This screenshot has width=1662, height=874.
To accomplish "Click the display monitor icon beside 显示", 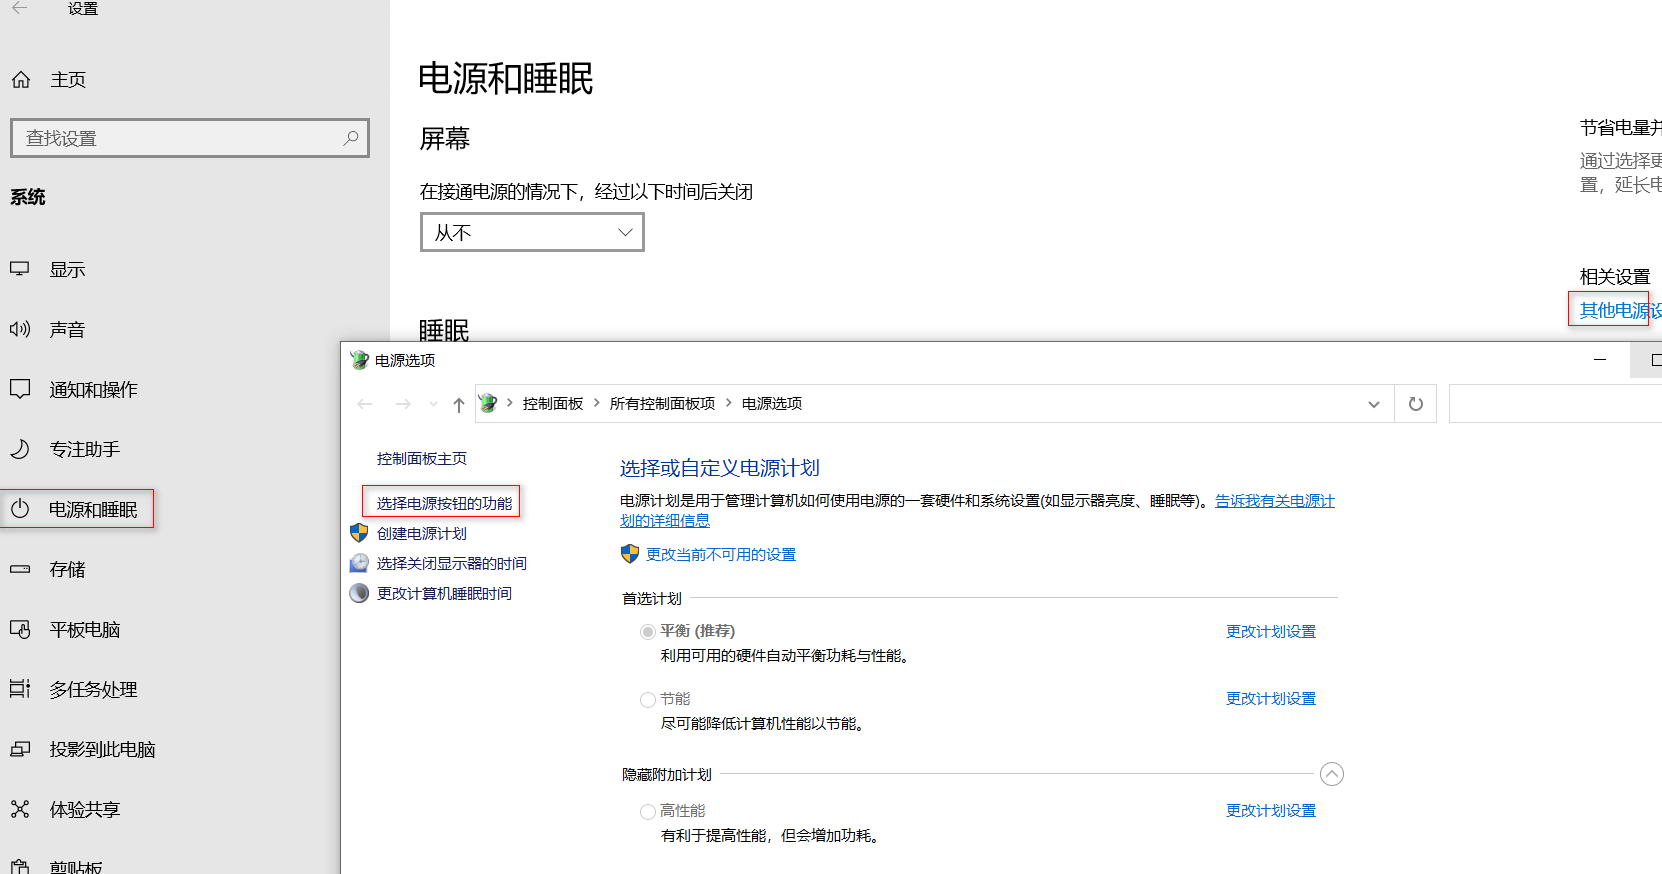I will coord(20,269).
